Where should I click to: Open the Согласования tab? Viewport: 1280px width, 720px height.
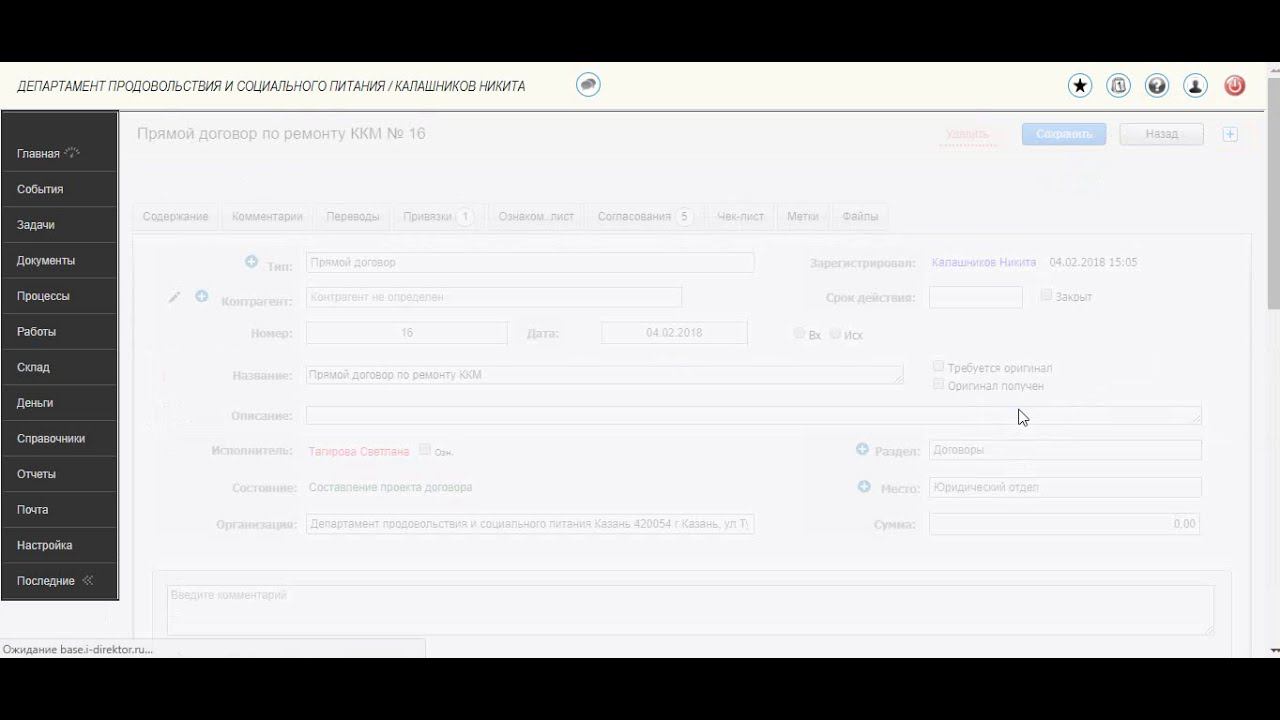pyautogui.click(x=645, y=216)
